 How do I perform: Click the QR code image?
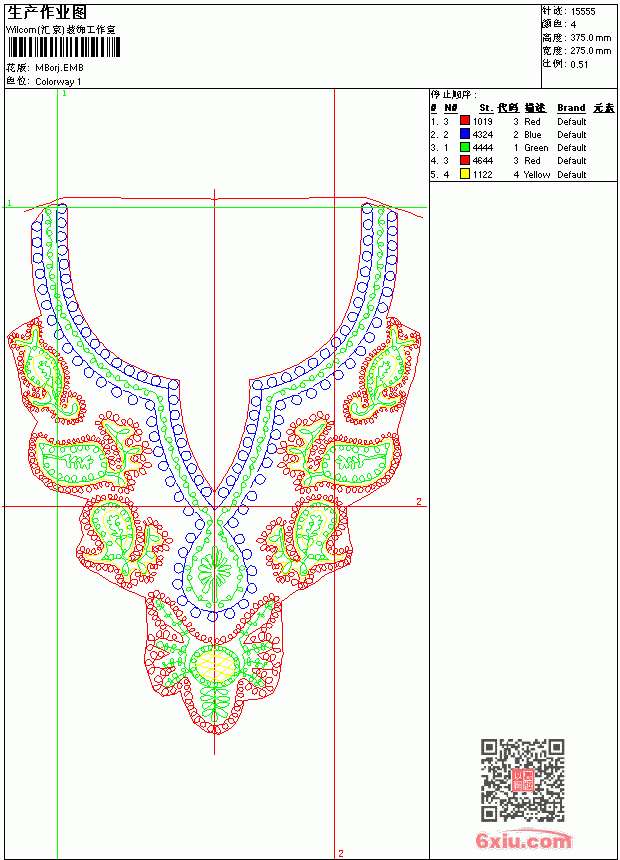pos(522,780)
